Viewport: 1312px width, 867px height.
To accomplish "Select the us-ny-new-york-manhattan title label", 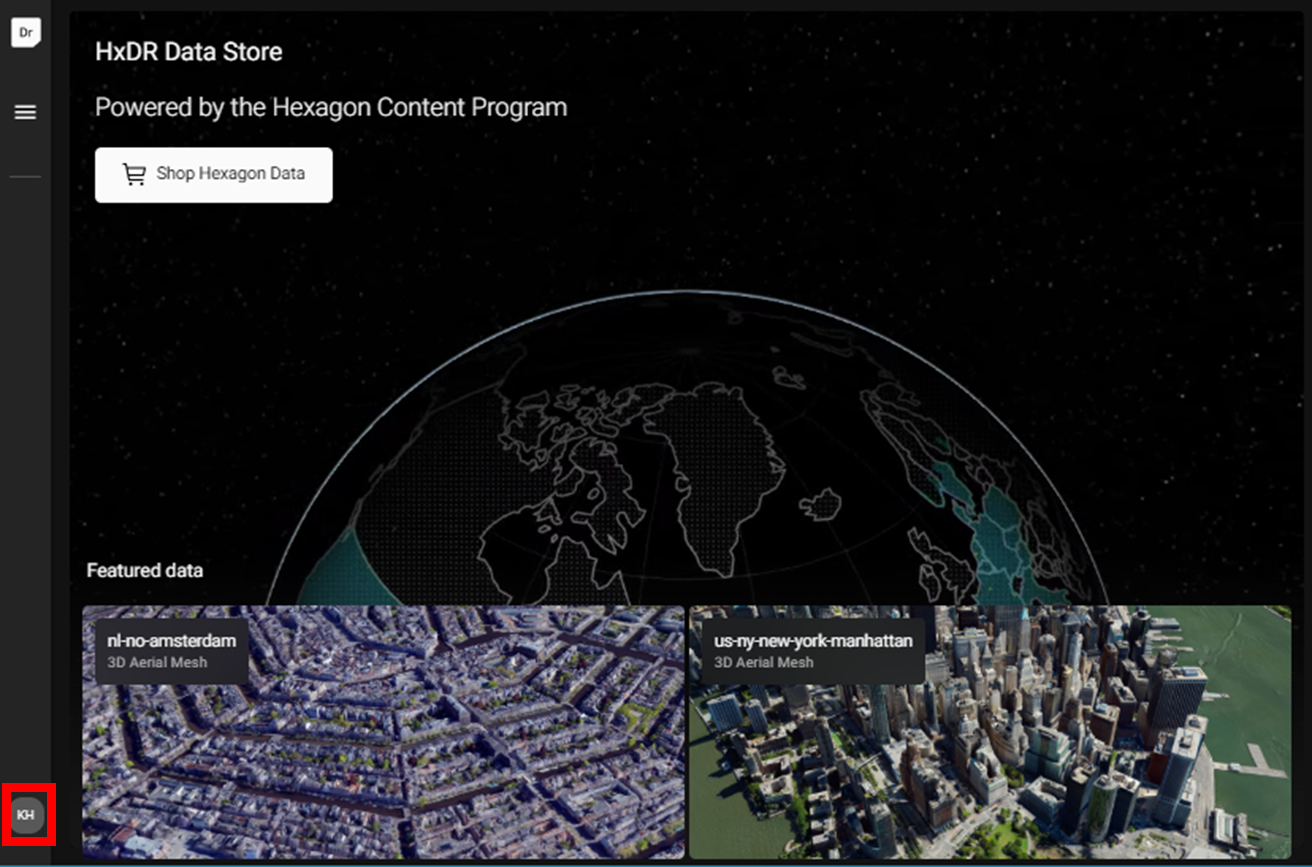I will (813, 641).
